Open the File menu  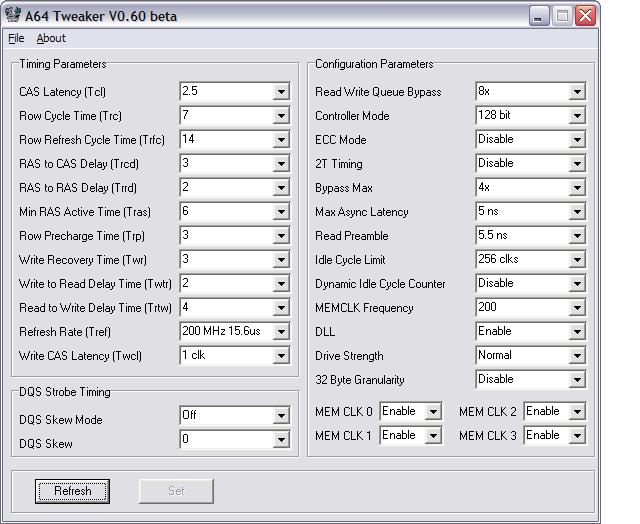[16, 38]
